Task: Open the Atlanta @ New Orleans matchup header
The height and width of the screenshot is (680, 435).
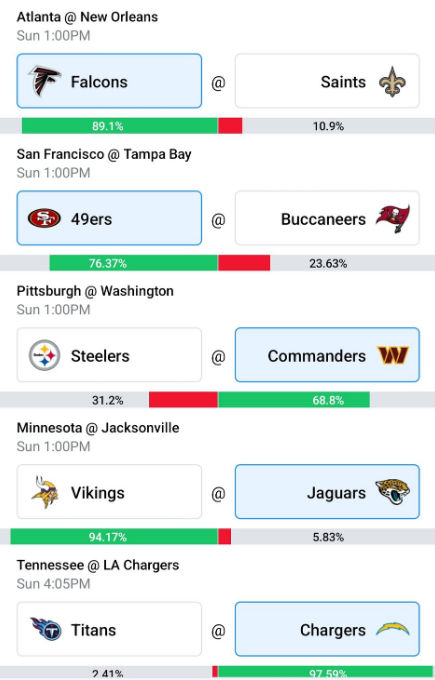Action: [87, 17]
